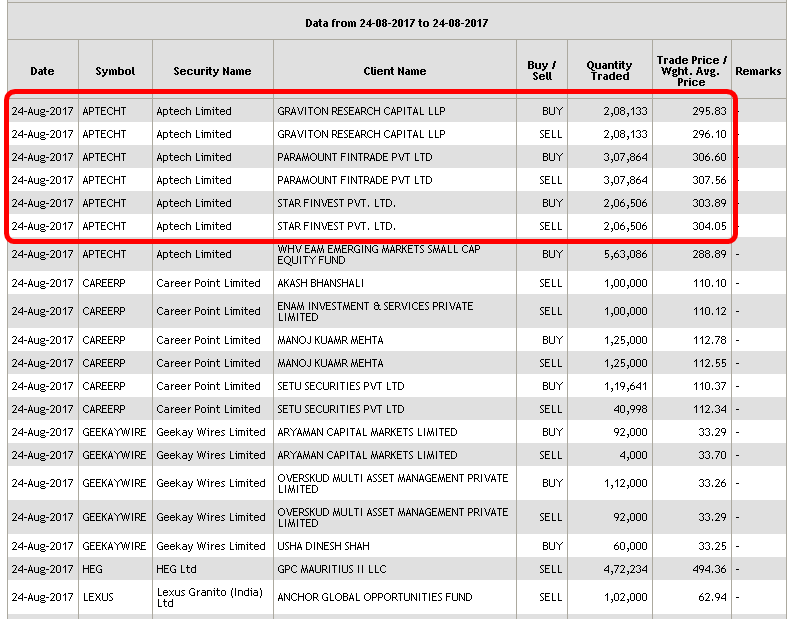Select Lexus Granito (India) Ltd security name
Image resolution: width=792 pixels, height=619 pixels.
pos(210,597)
